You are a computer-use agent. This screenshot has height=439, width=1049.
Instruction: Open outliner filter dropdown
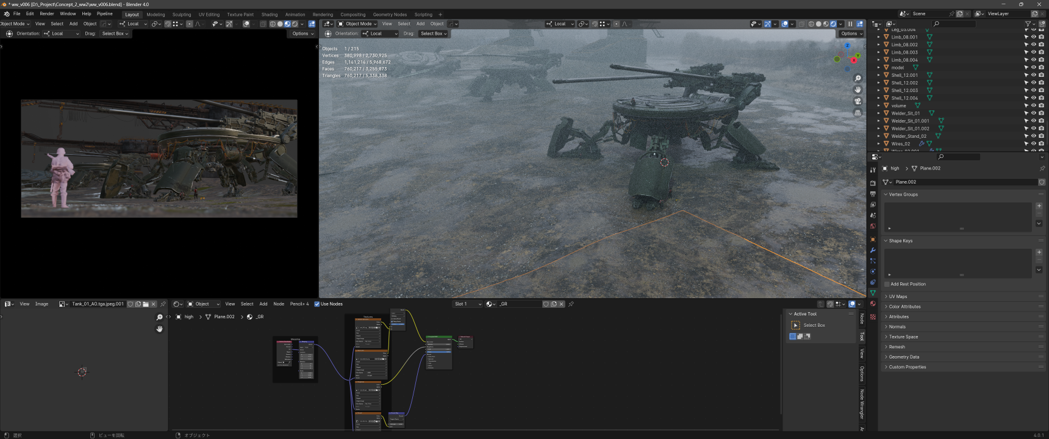(1030, 23)
